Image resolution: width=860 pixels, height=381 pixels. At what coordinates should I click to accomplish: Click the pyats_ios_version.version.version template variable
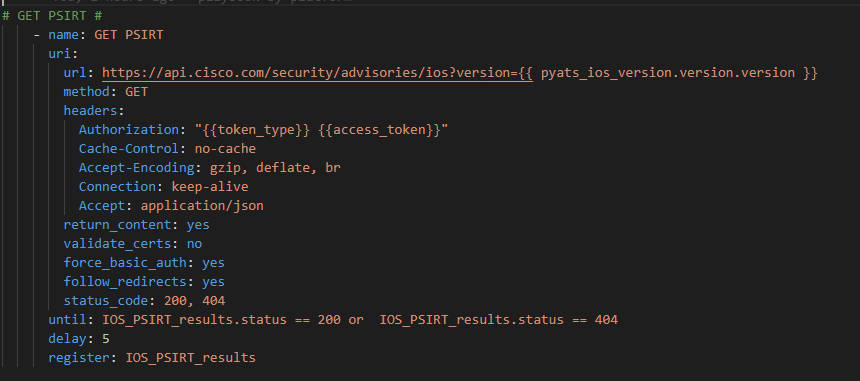tap(668, 73)
